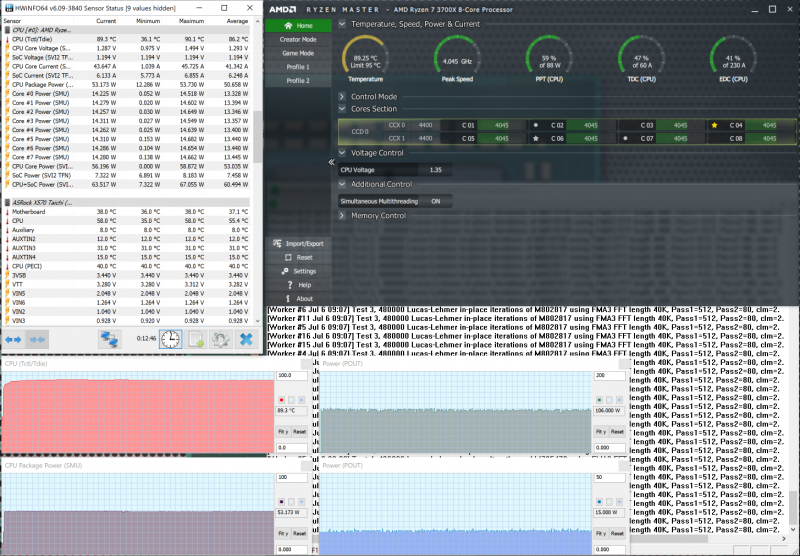Click gold star next to core C 04
Screen dimensions: 800x556
pos(714,125)
